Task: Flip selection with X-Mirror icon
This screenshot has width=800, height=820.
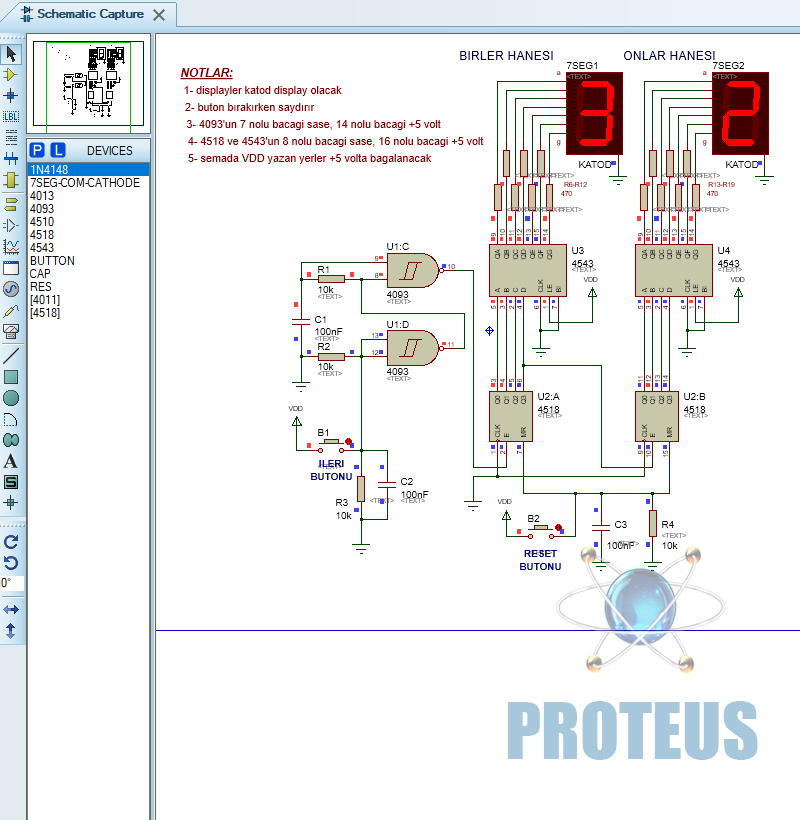Action: tap(11, 609)
